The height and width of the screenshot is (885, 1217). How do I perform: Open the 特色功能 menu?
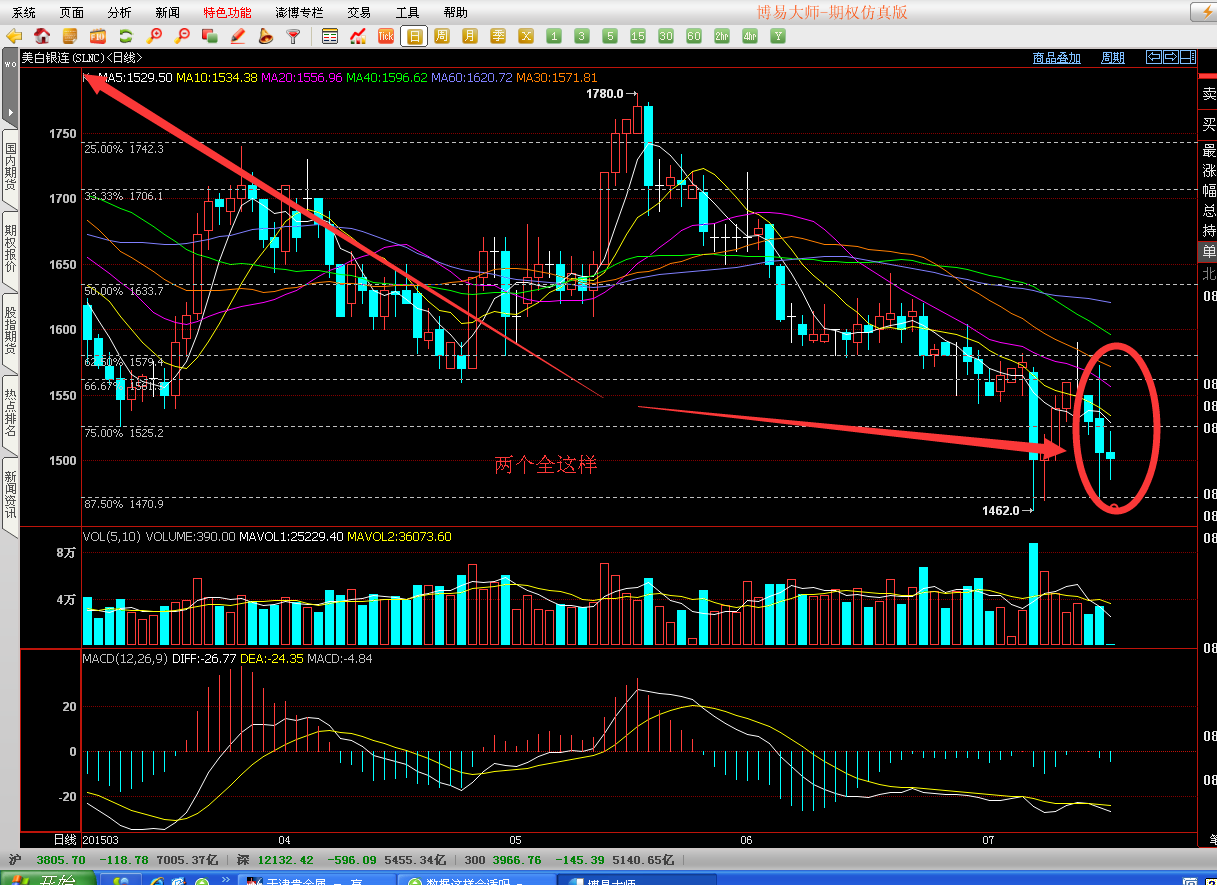point(227,12)
